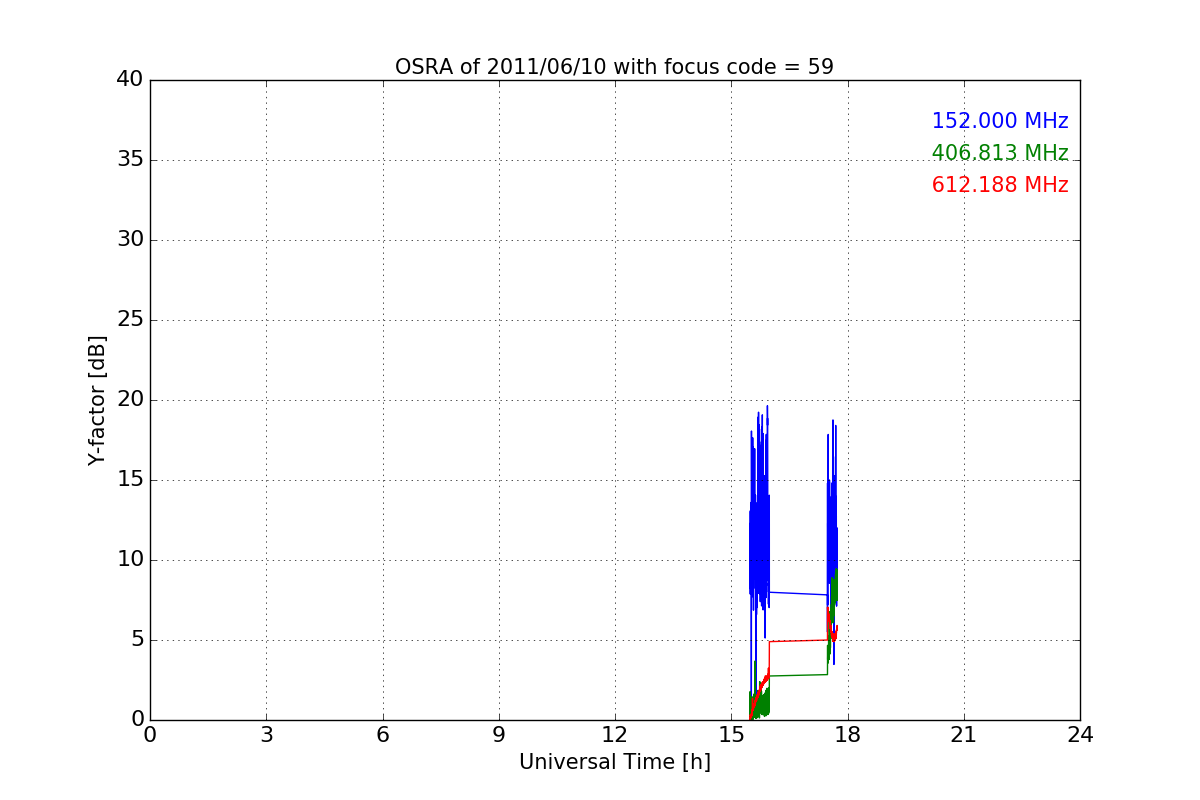Click the y-axis tick label 10
This screenshot has height=800, width=1200.
pos(130,560)
